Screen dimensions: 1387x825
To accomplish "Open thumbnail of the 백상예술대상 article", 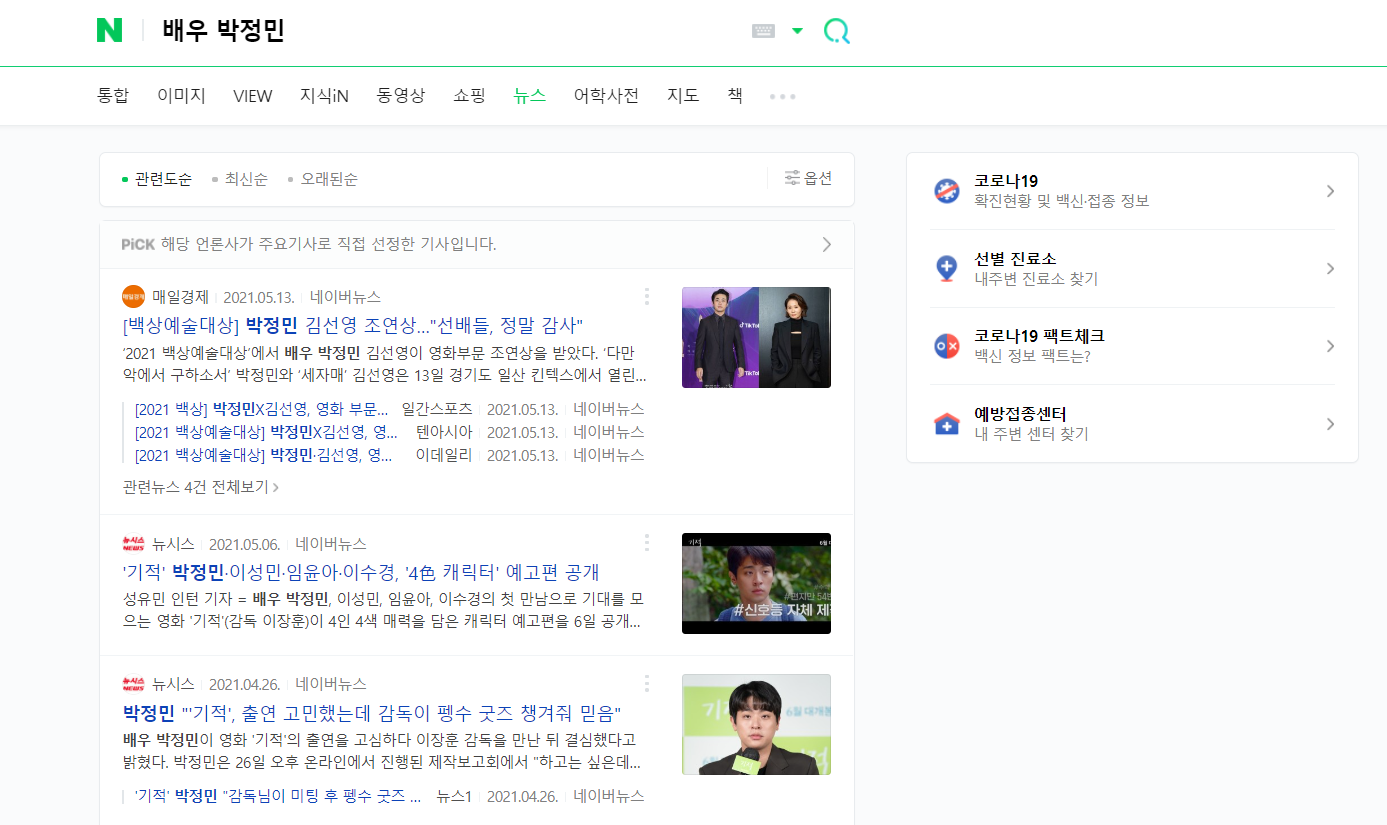I will click(756, 337).
